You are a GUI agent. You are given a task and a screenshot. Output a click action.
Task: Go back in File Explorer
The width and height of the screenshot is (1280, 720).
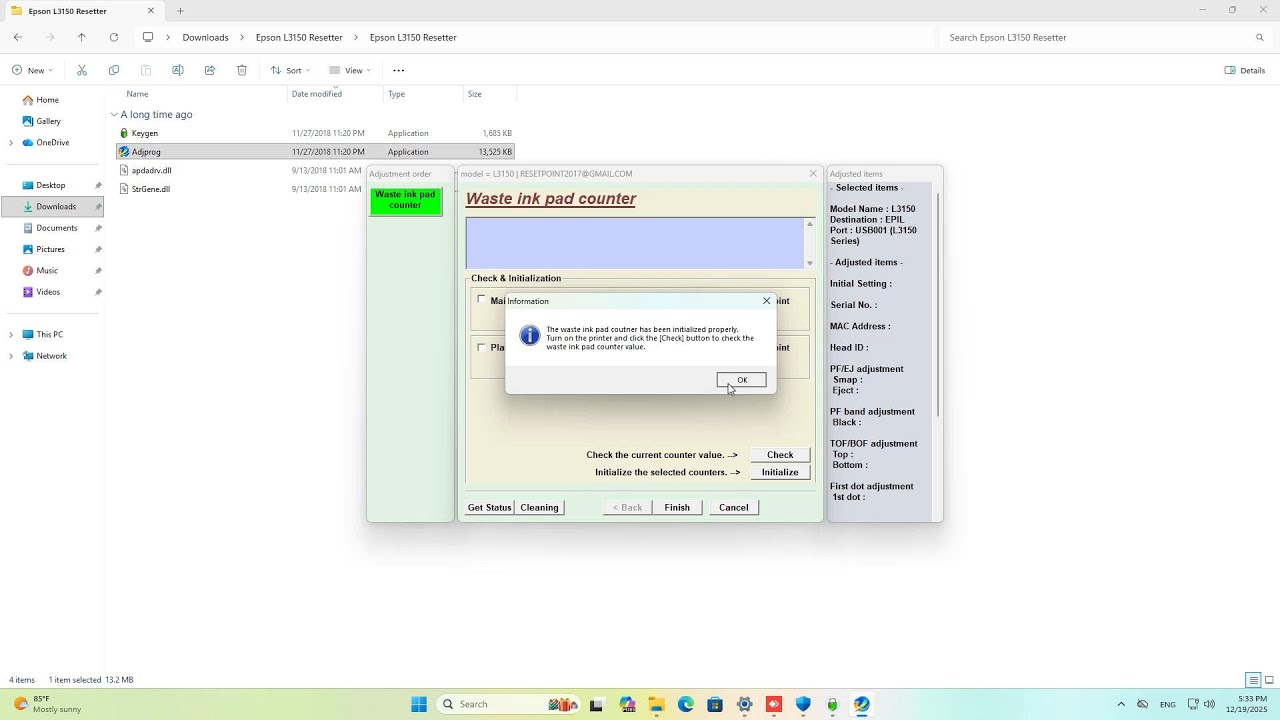18,37
